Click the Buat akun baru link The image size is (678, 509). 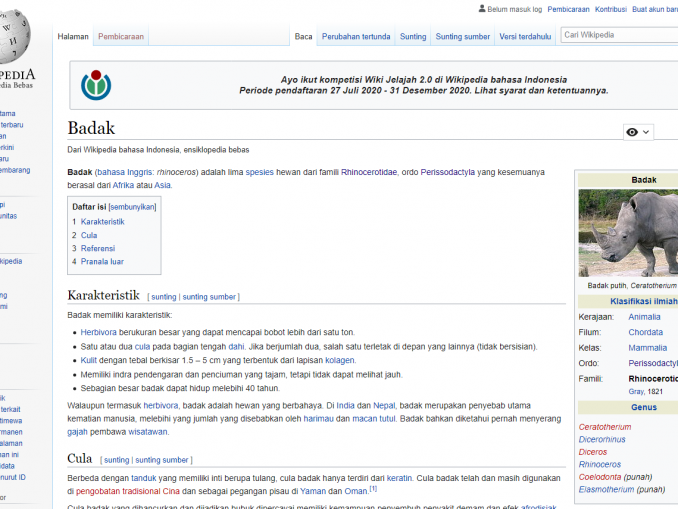655,9
